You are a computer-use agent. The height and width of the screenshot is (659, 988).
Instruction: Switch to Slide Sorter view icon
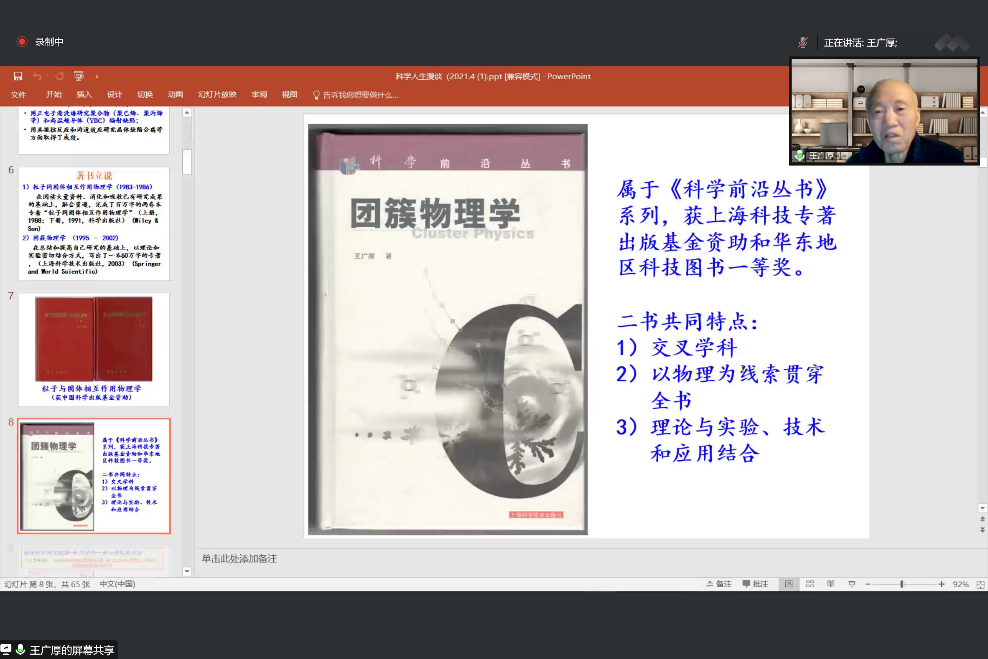point(809,584)
